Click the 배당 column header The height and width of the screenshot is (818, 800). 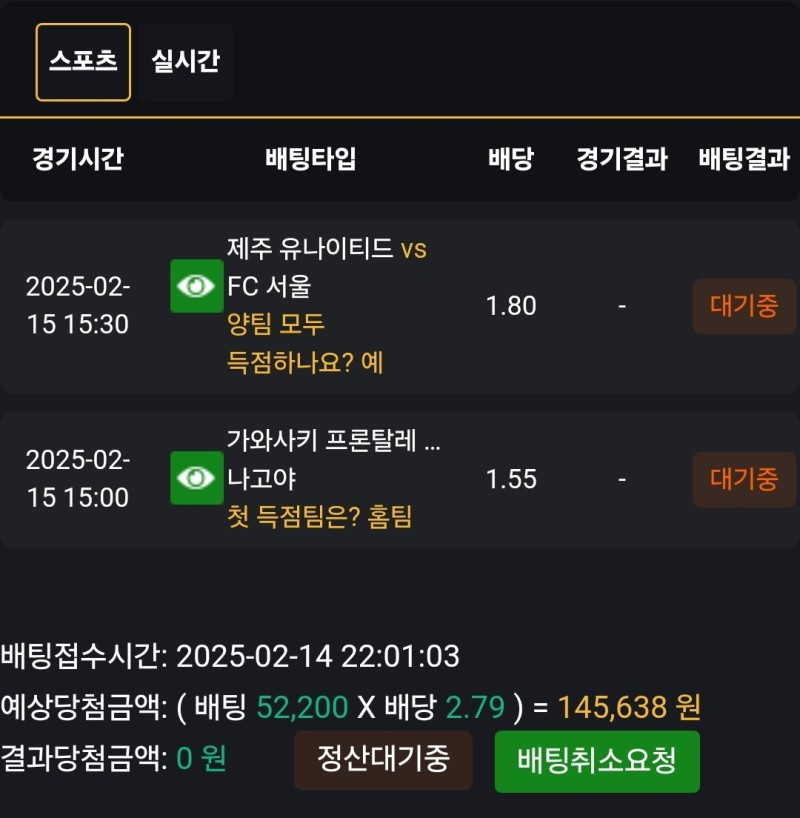pos(511,159)
